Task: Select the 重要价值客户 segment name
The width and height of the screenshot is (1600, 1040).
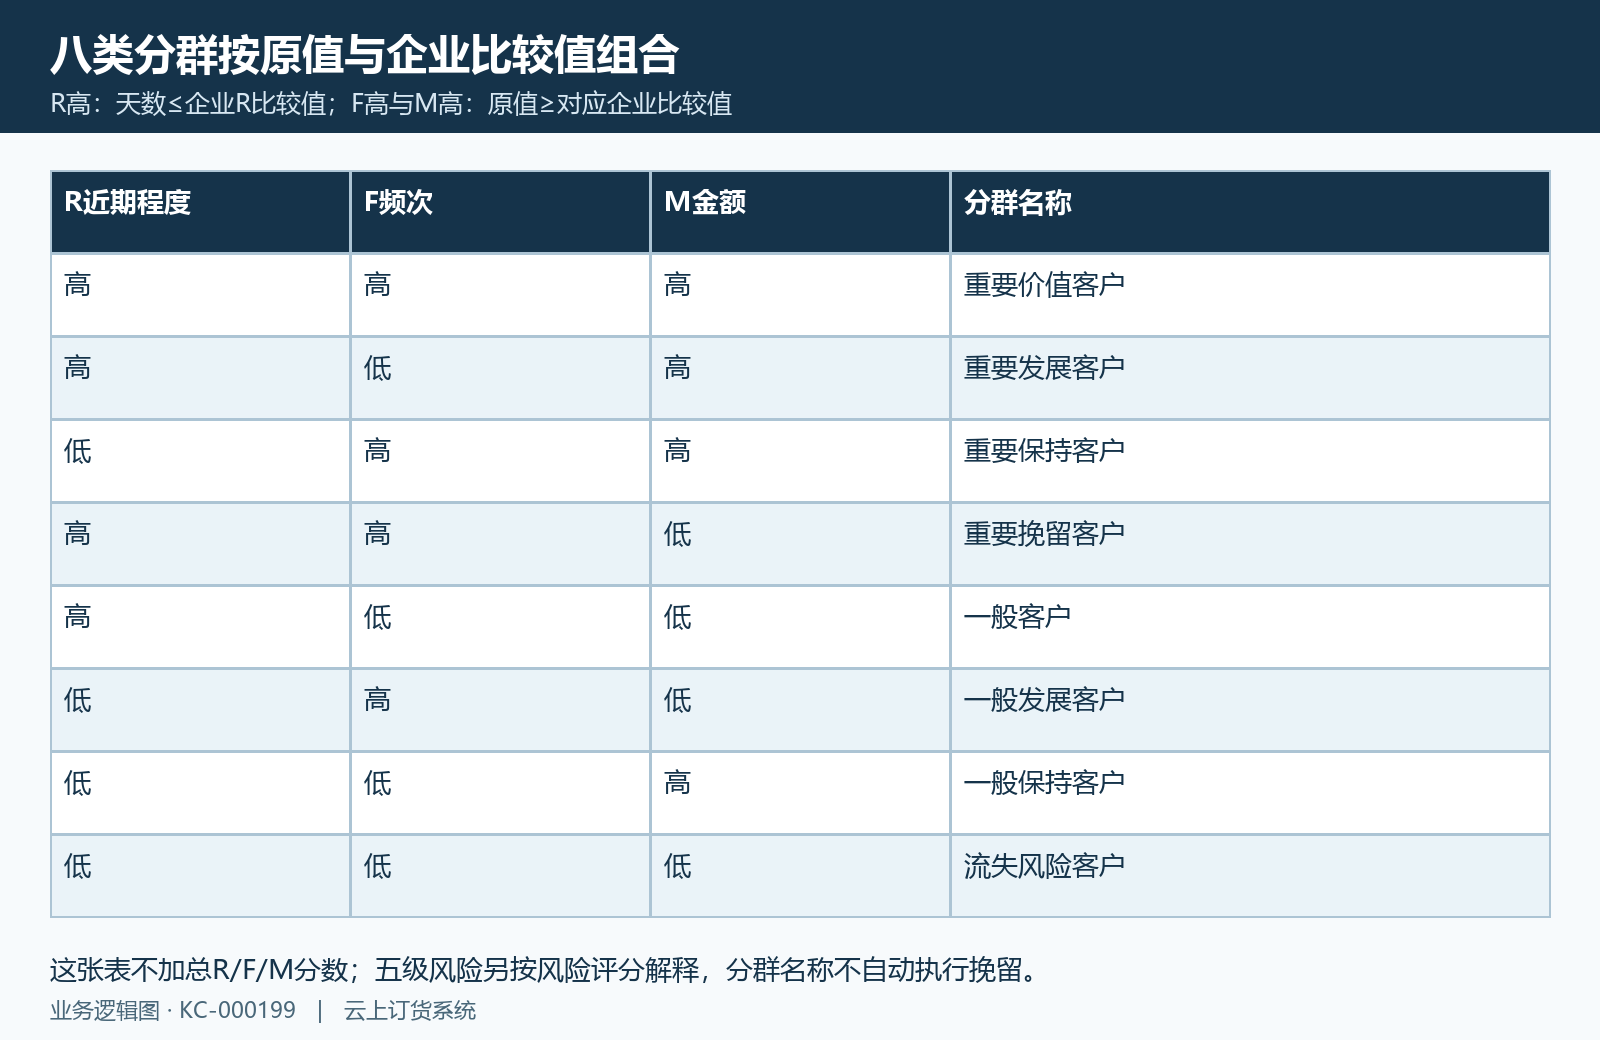Action: pos(1044,285)
